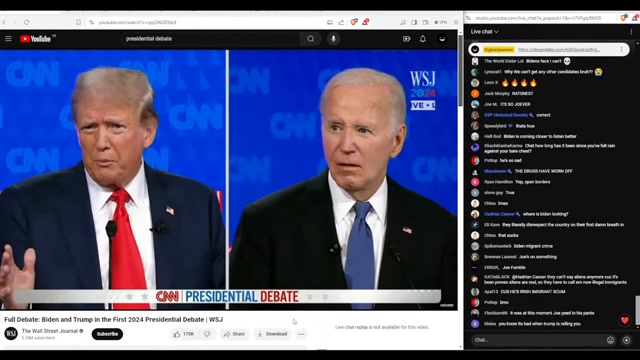The image size is (640, 360).
Task: Go to the YouTube home logo
Action: pyautogui.click(x=36, y=39)
